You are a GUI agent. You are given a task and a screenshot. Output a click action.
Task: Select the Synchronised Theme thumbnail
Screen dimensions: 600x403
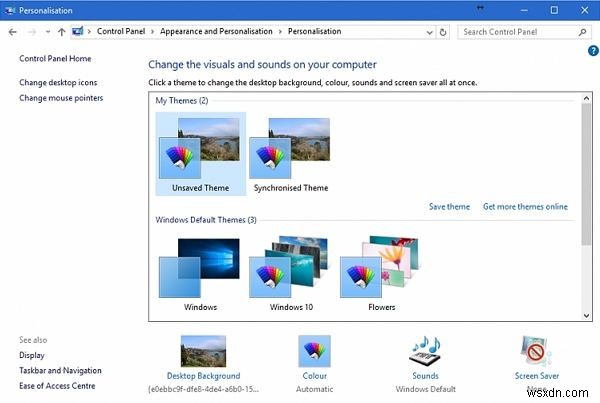tap(291, 154)
